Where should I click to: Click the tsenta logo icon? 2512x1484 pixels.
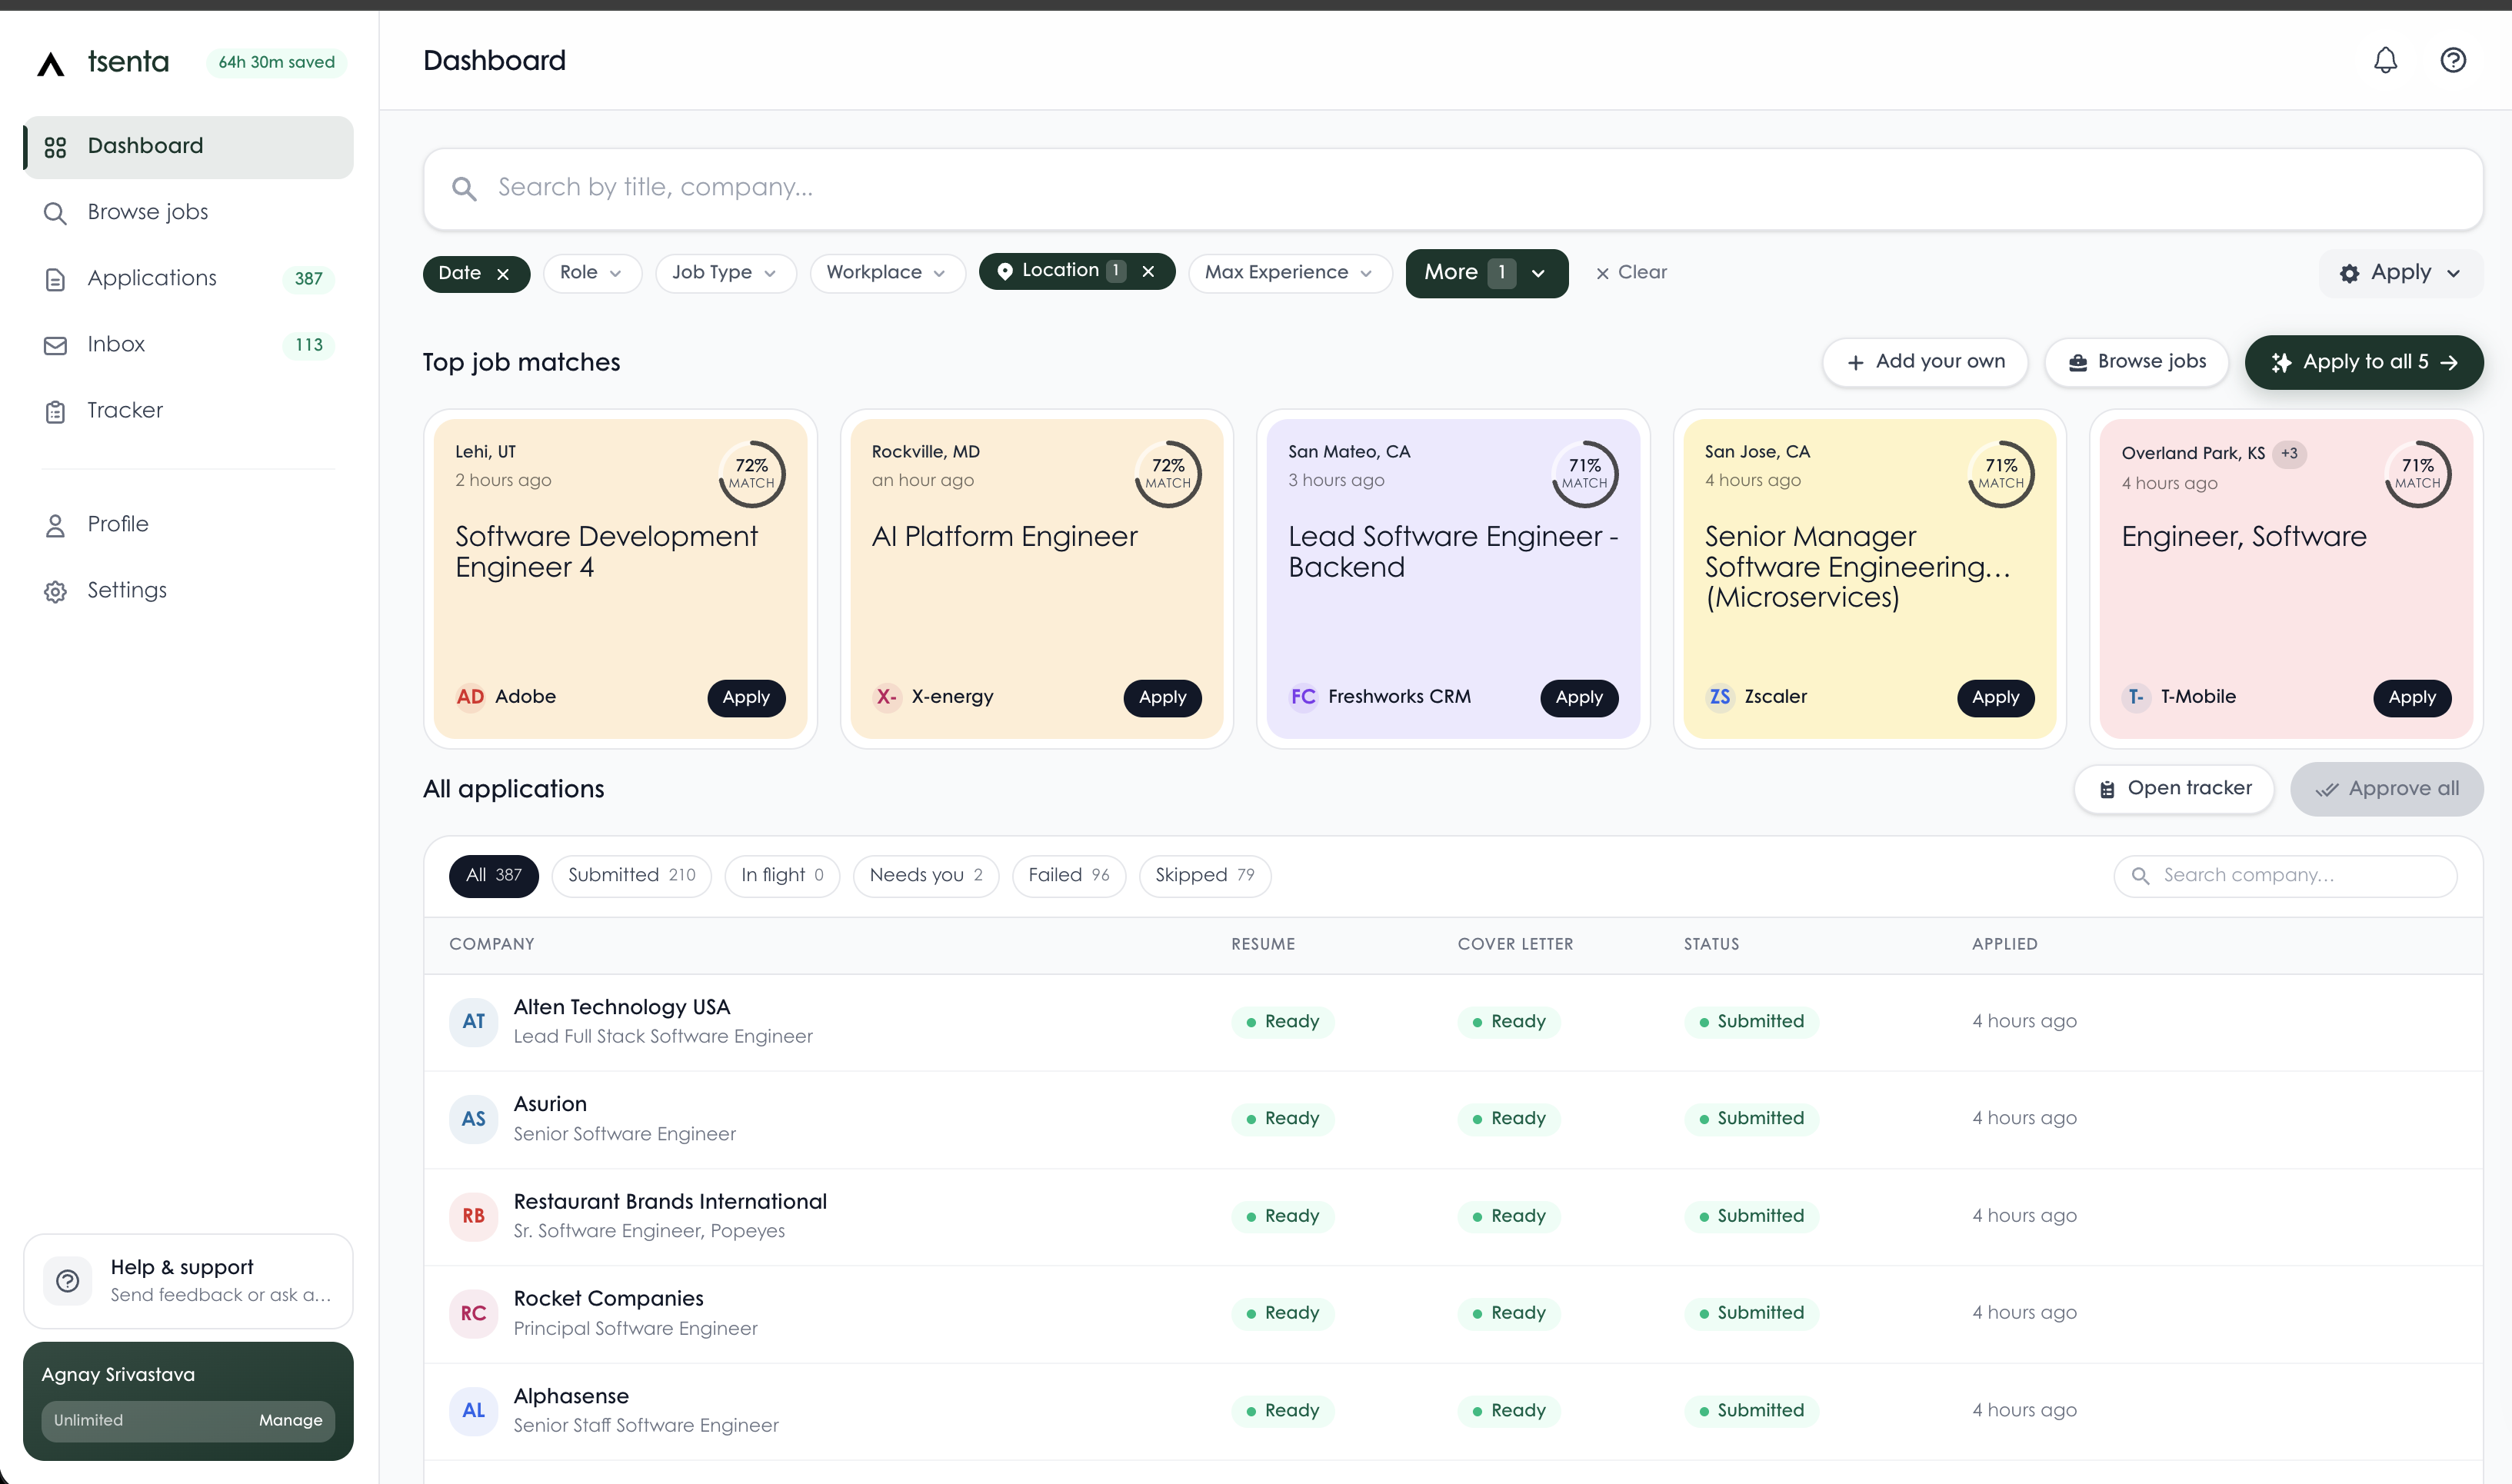tap(51, 64)
